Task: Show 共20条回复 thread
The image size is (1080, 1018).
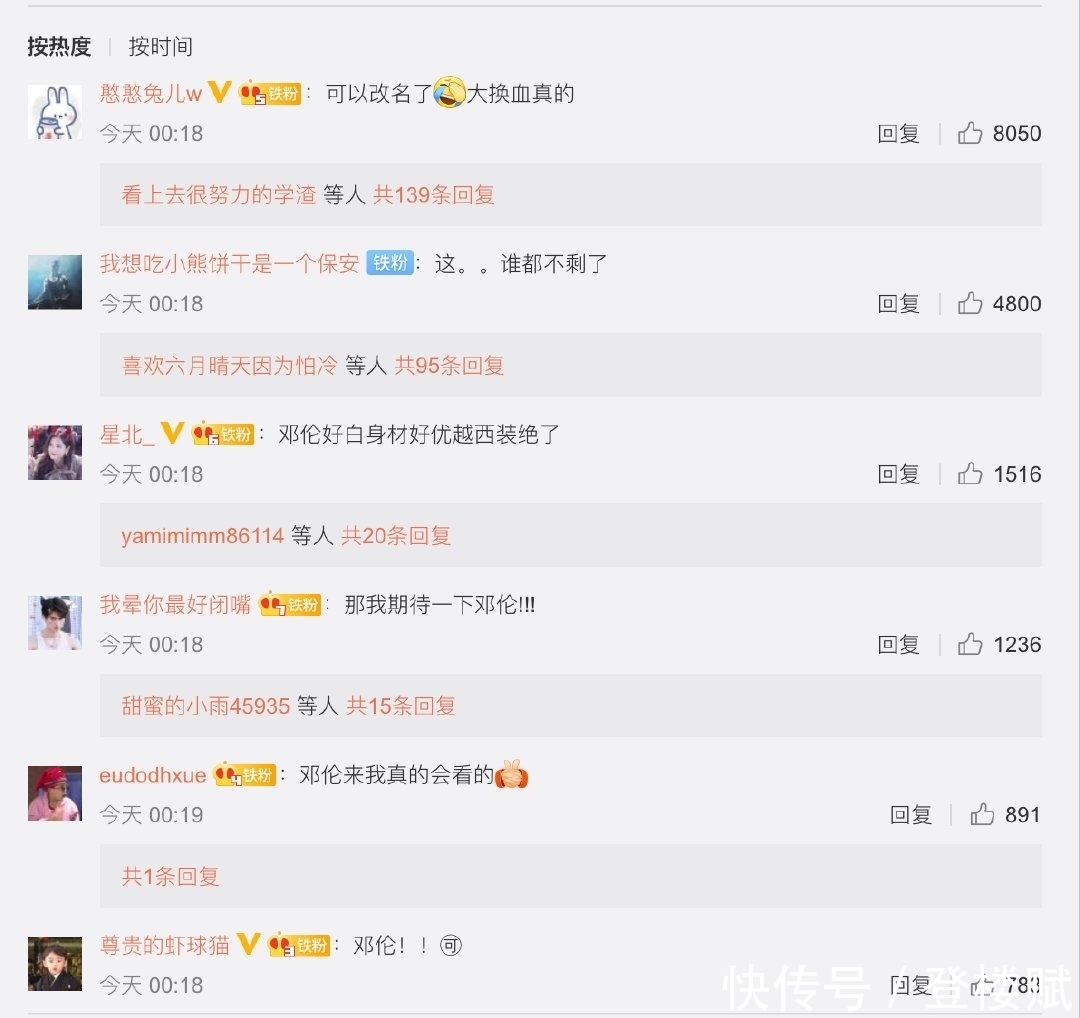Action: [396, 535]
